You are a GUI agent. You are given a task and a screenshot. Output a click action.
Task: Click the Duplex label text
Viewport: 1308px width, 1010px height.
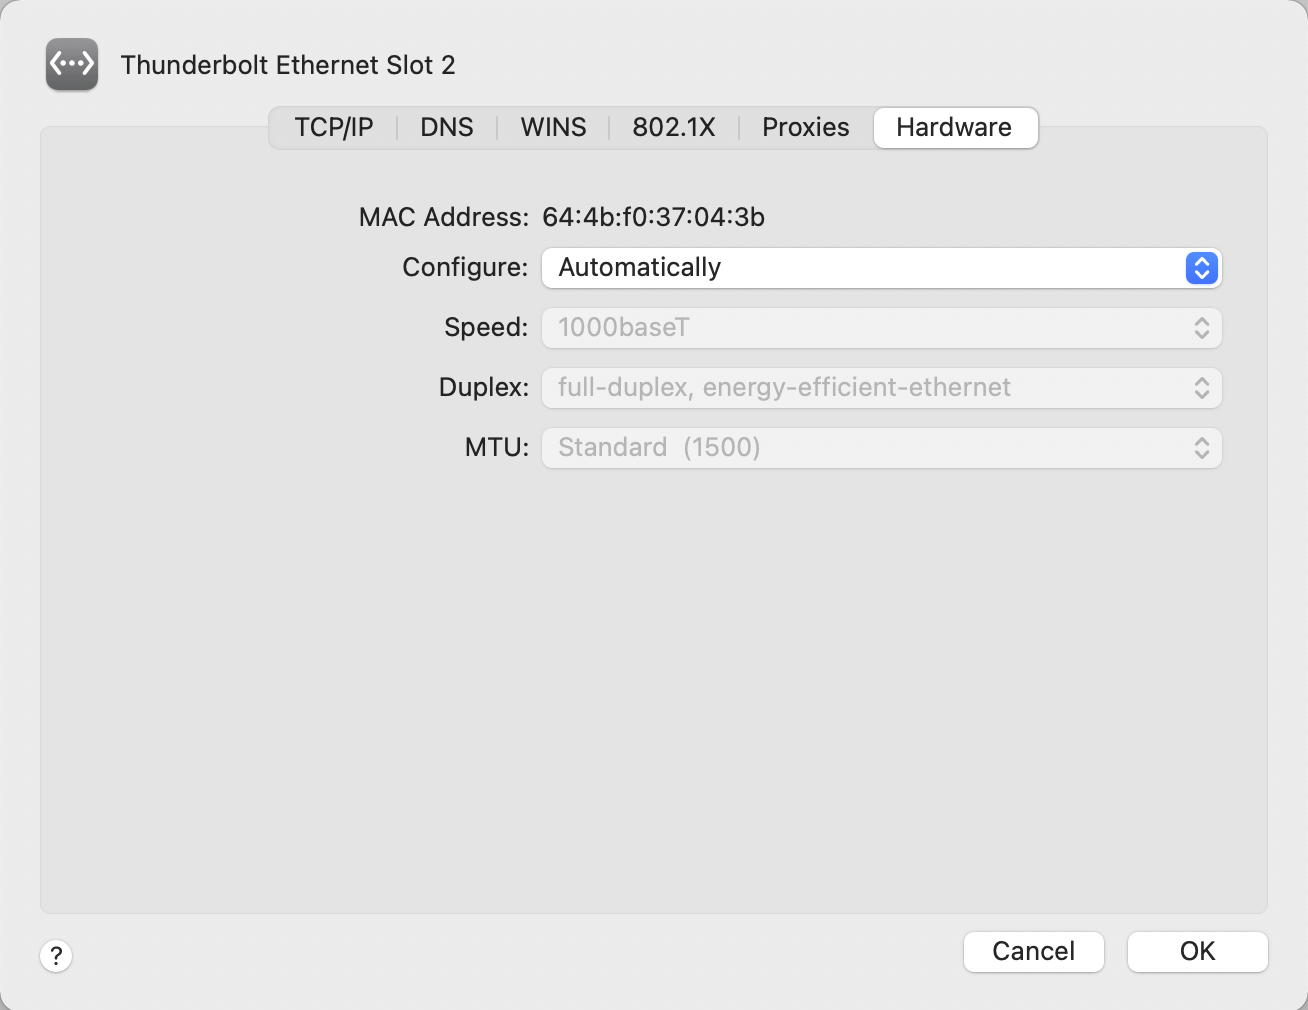(484, 388)
